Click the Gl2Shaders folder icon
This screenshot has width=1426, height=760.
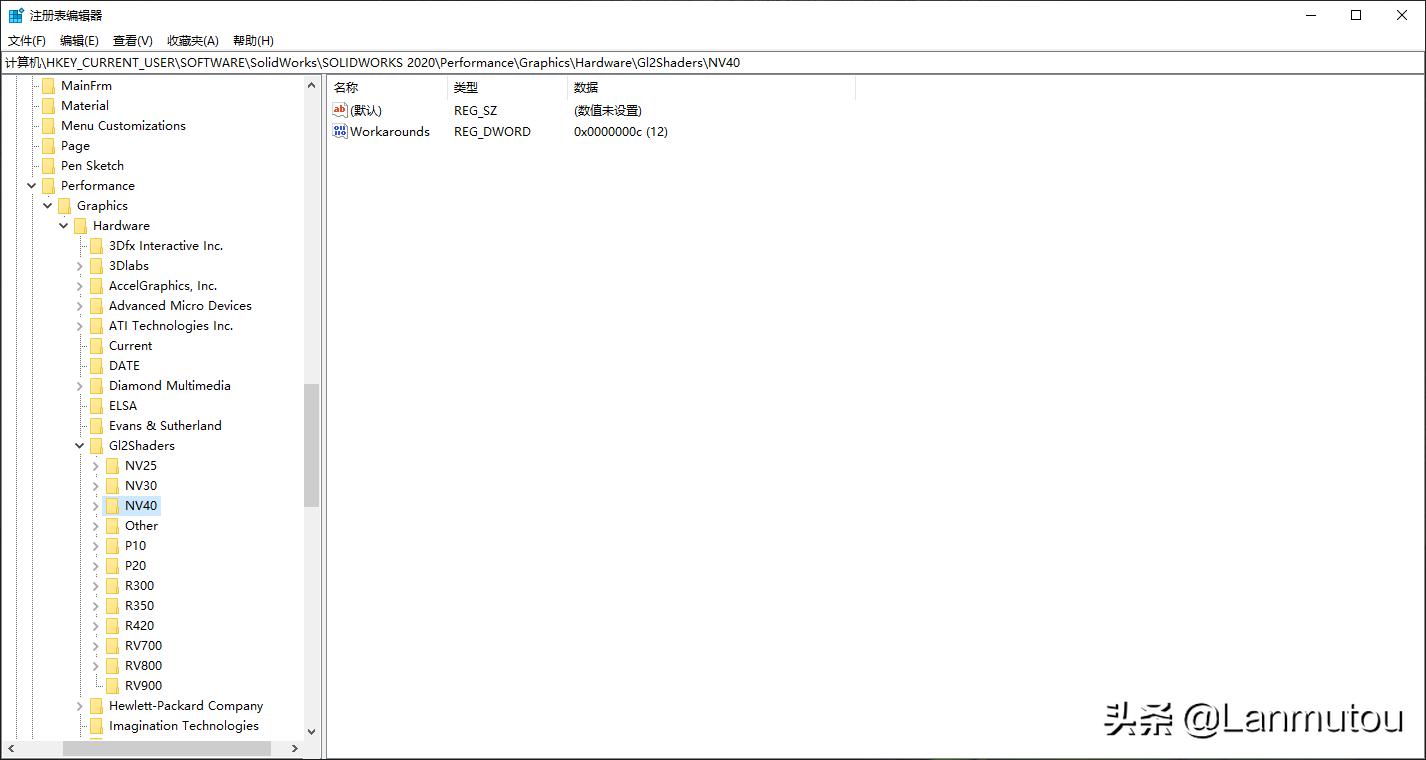97,445
